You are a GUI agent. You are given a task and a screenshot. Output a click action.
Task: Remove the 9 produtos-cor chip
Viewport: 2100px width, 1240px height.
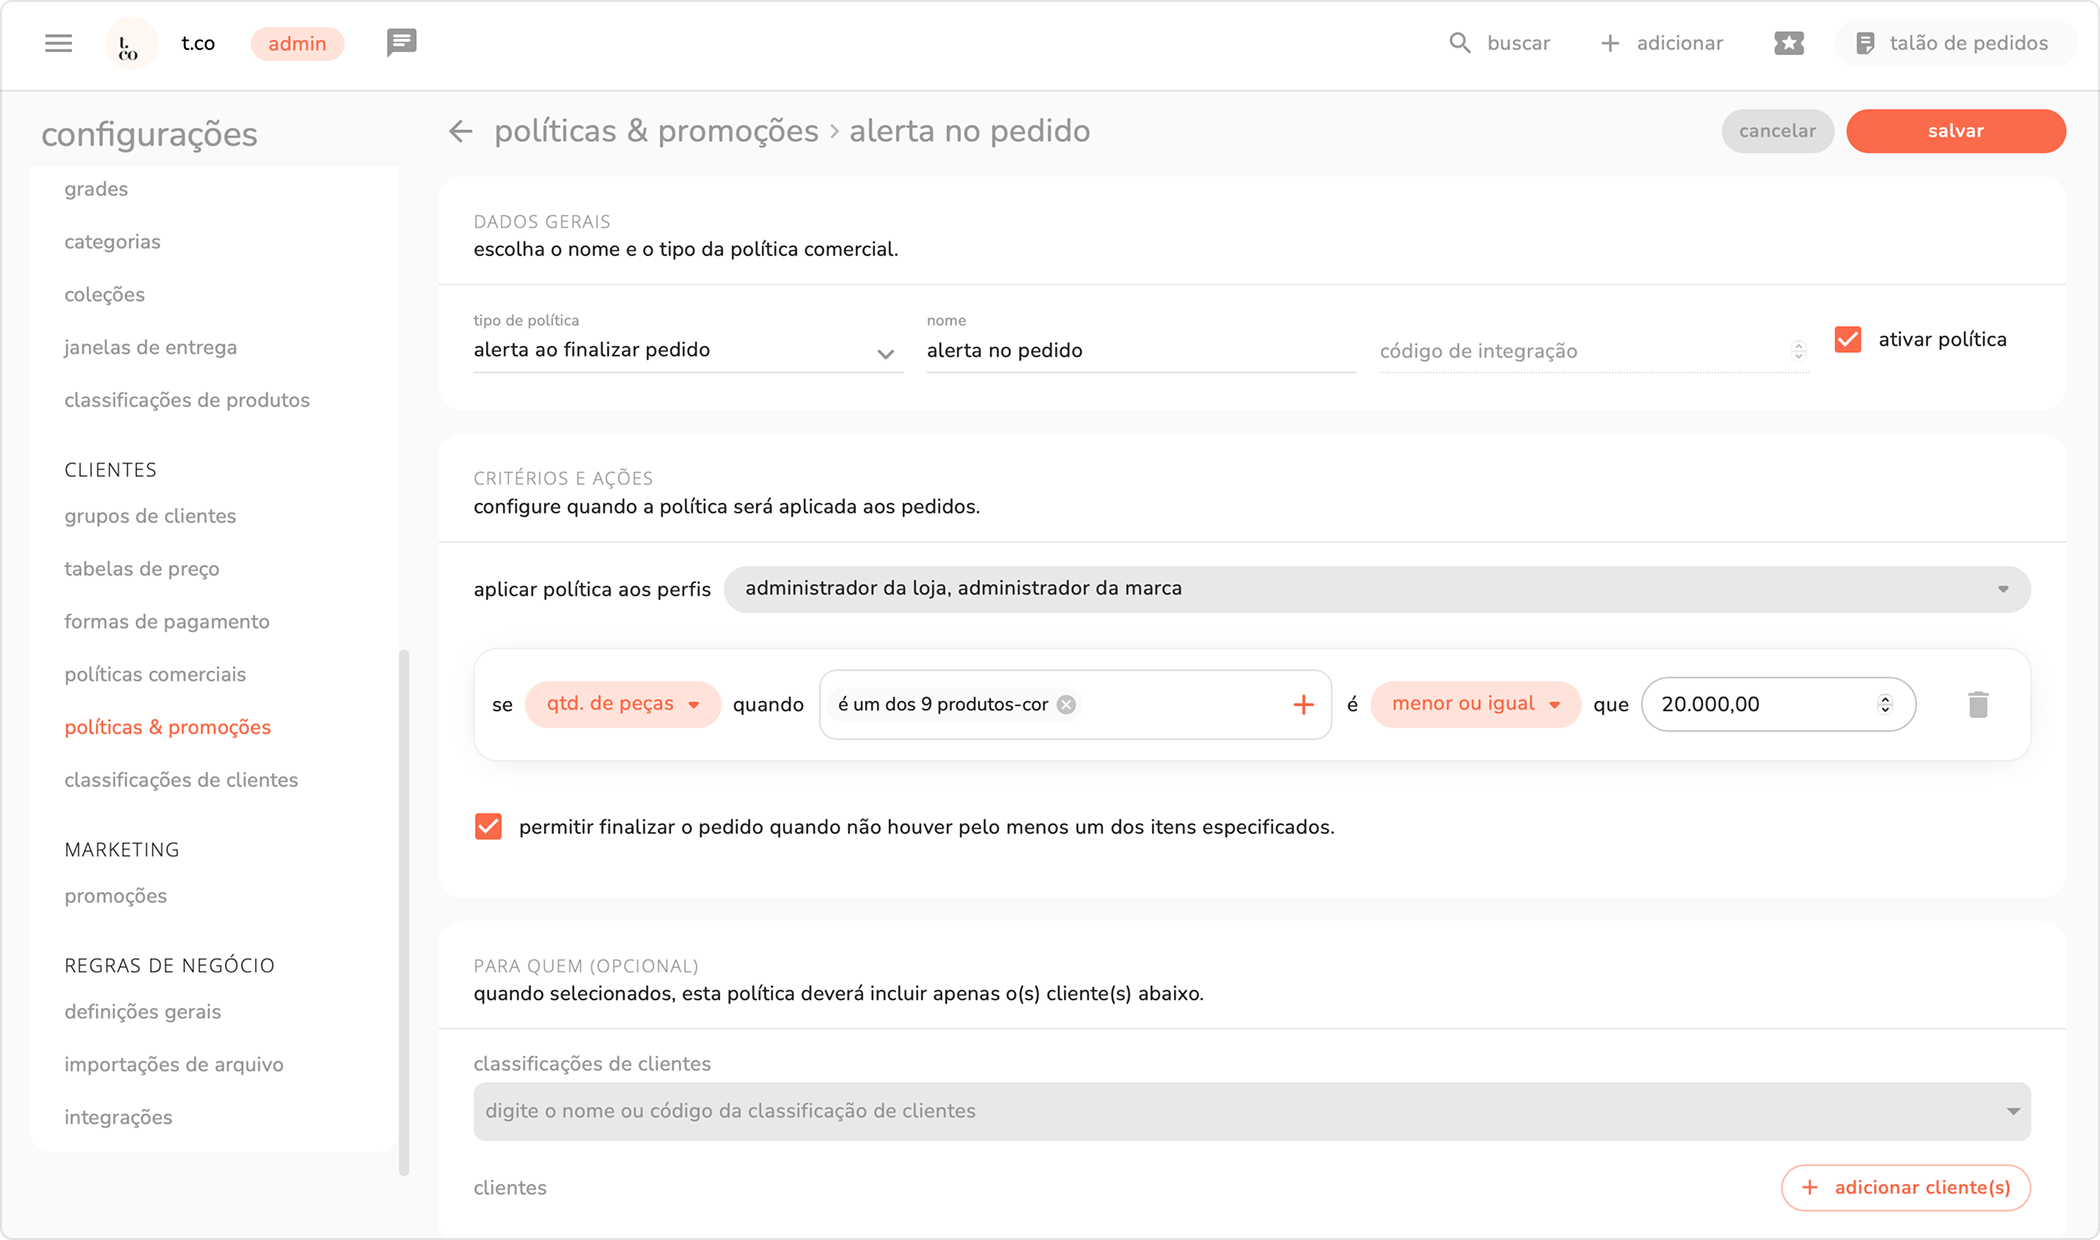1066,705
